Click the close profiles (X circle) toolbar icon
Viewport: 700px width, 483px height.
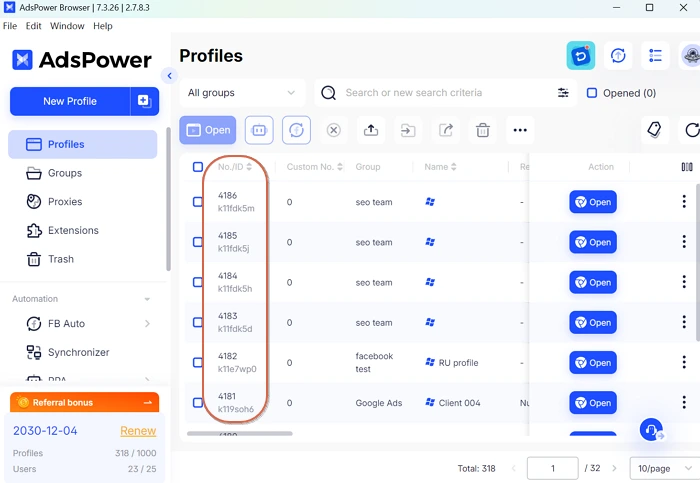click(333, 130)
